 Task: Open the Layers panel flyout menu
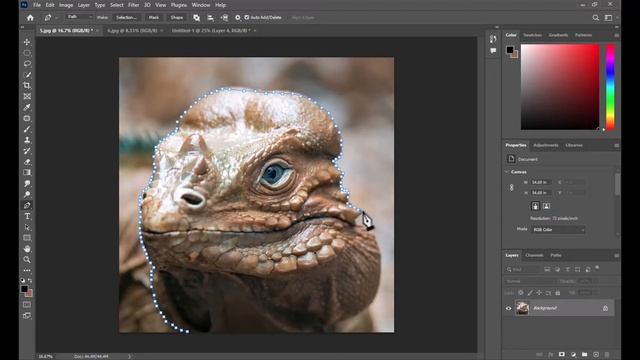616,256
